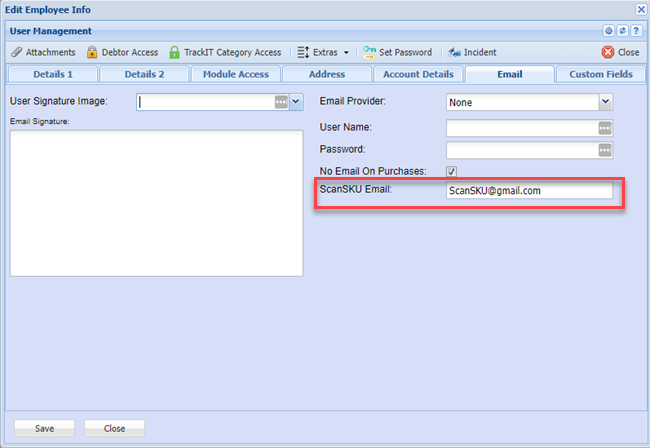Click the ellipsis button beside User Name
This screenshot has width=650, height=448.
click(x=604, y=128)
